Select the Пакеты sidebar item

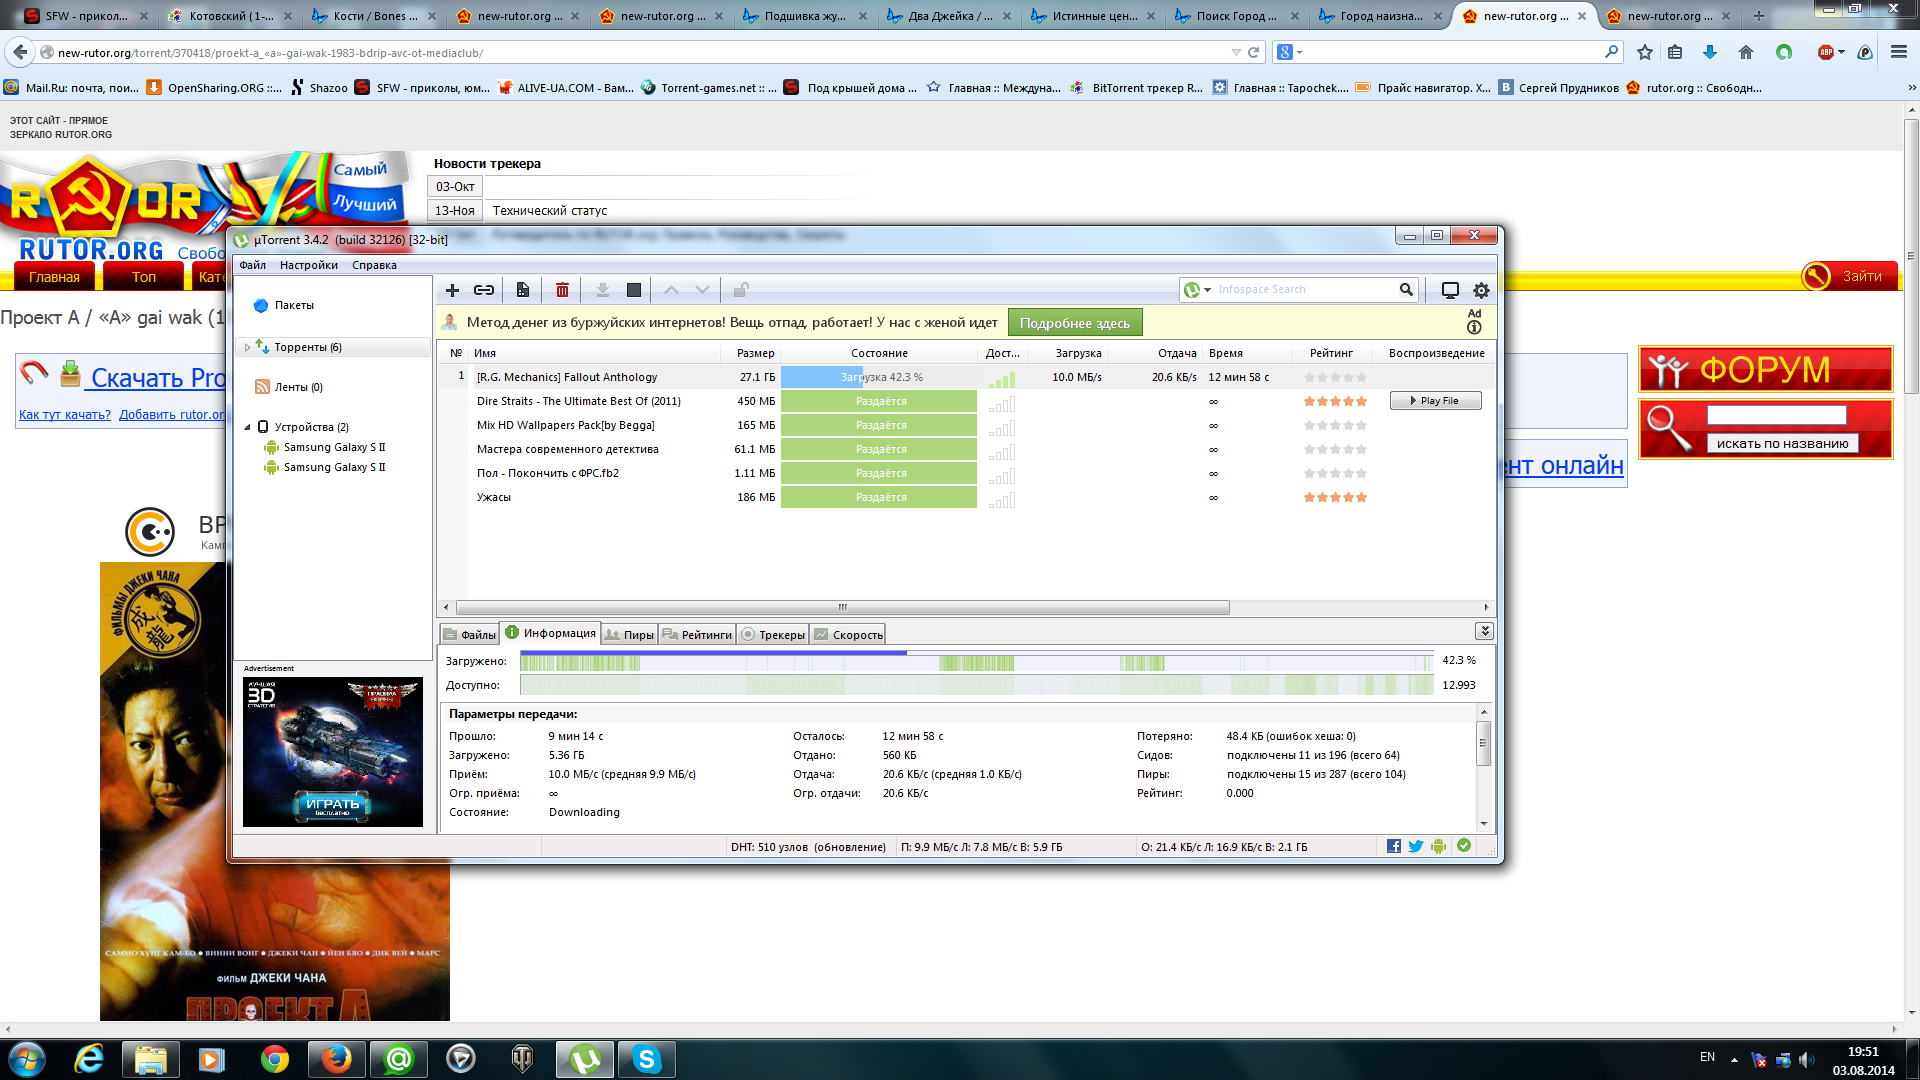pos(294,306)
